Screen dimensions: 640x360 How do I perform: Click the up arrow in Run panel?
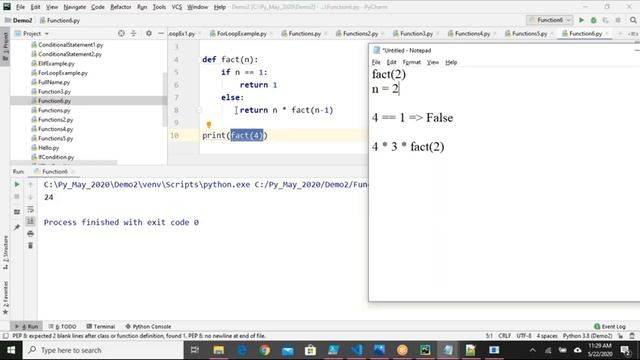(30, 184)
